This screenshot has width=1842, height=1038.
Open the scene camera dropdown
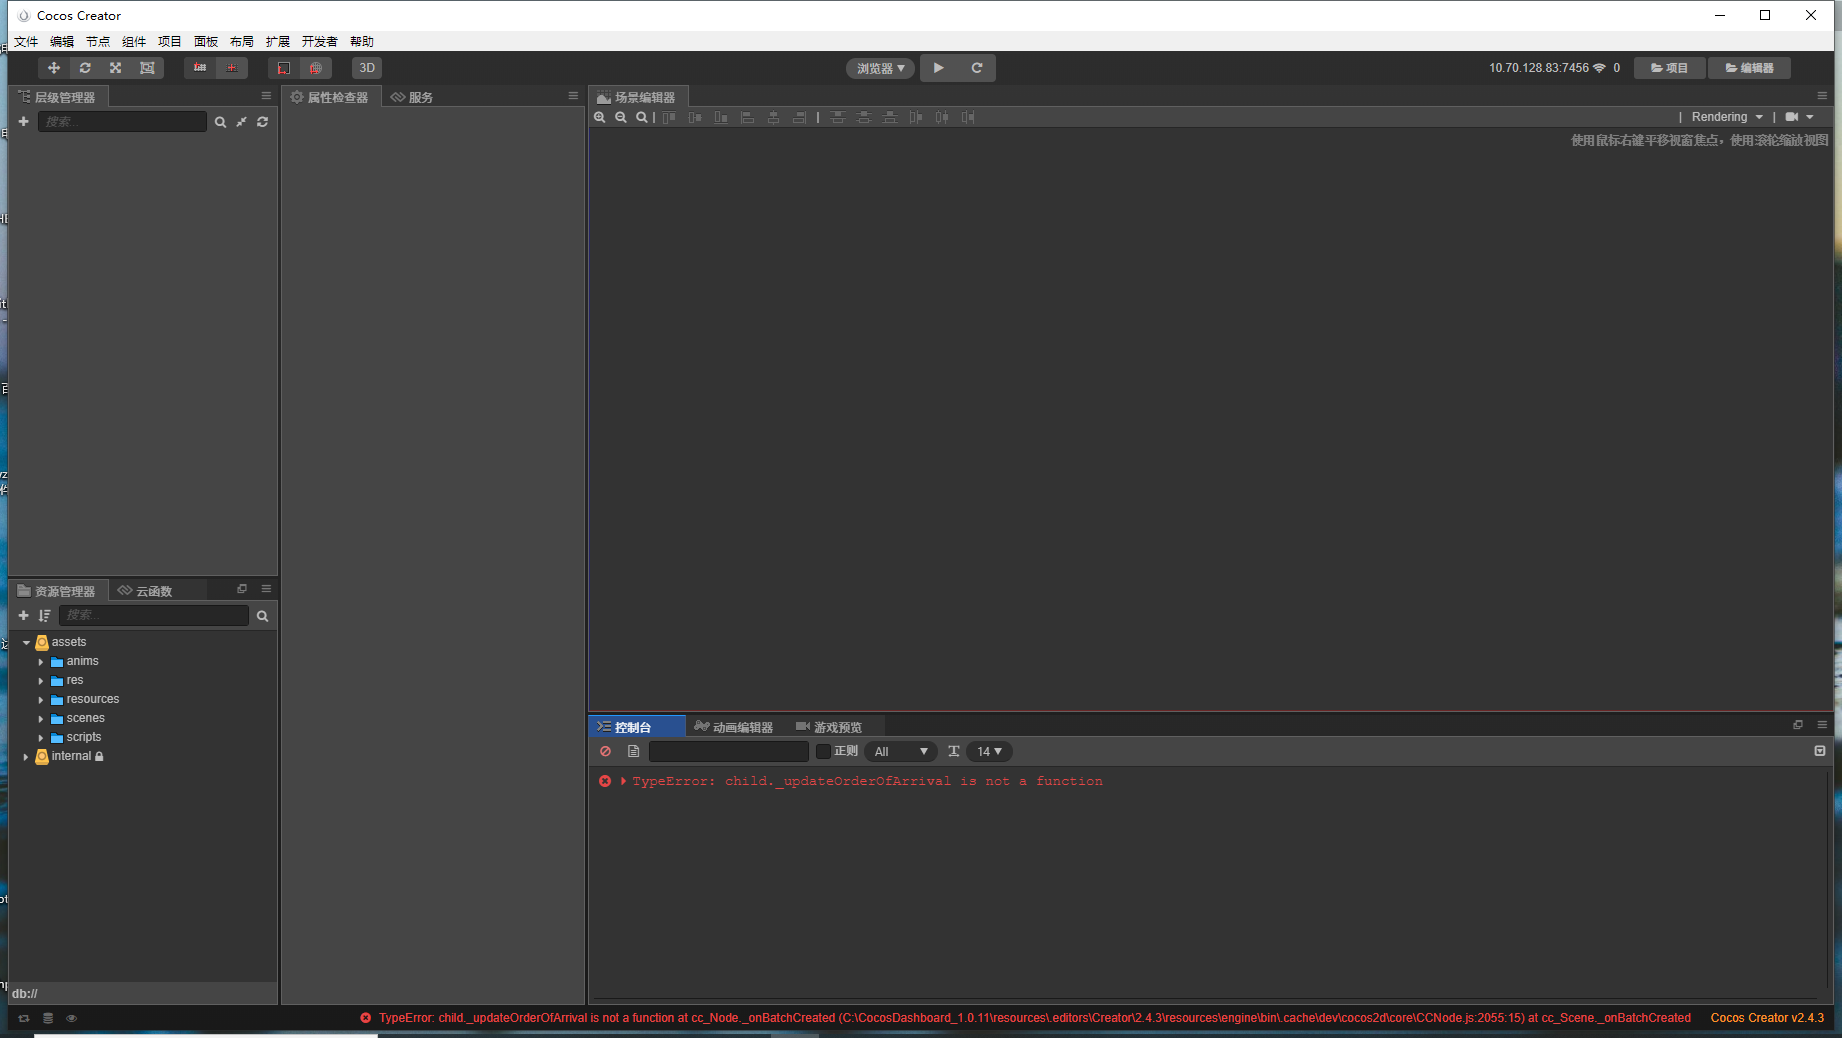[x=1799, y=117]
